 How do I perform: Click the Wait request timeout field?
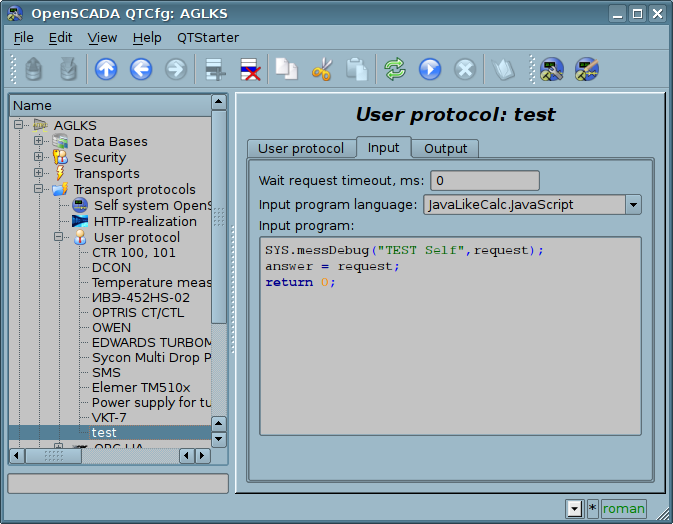pyautogui.click(x=485, y=181)
